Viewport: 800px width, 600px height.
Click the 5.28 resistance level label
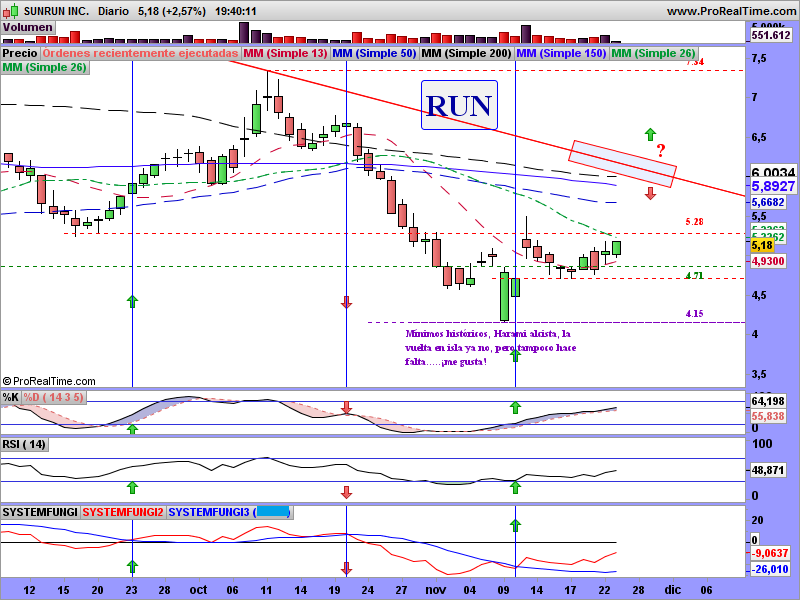694,221
